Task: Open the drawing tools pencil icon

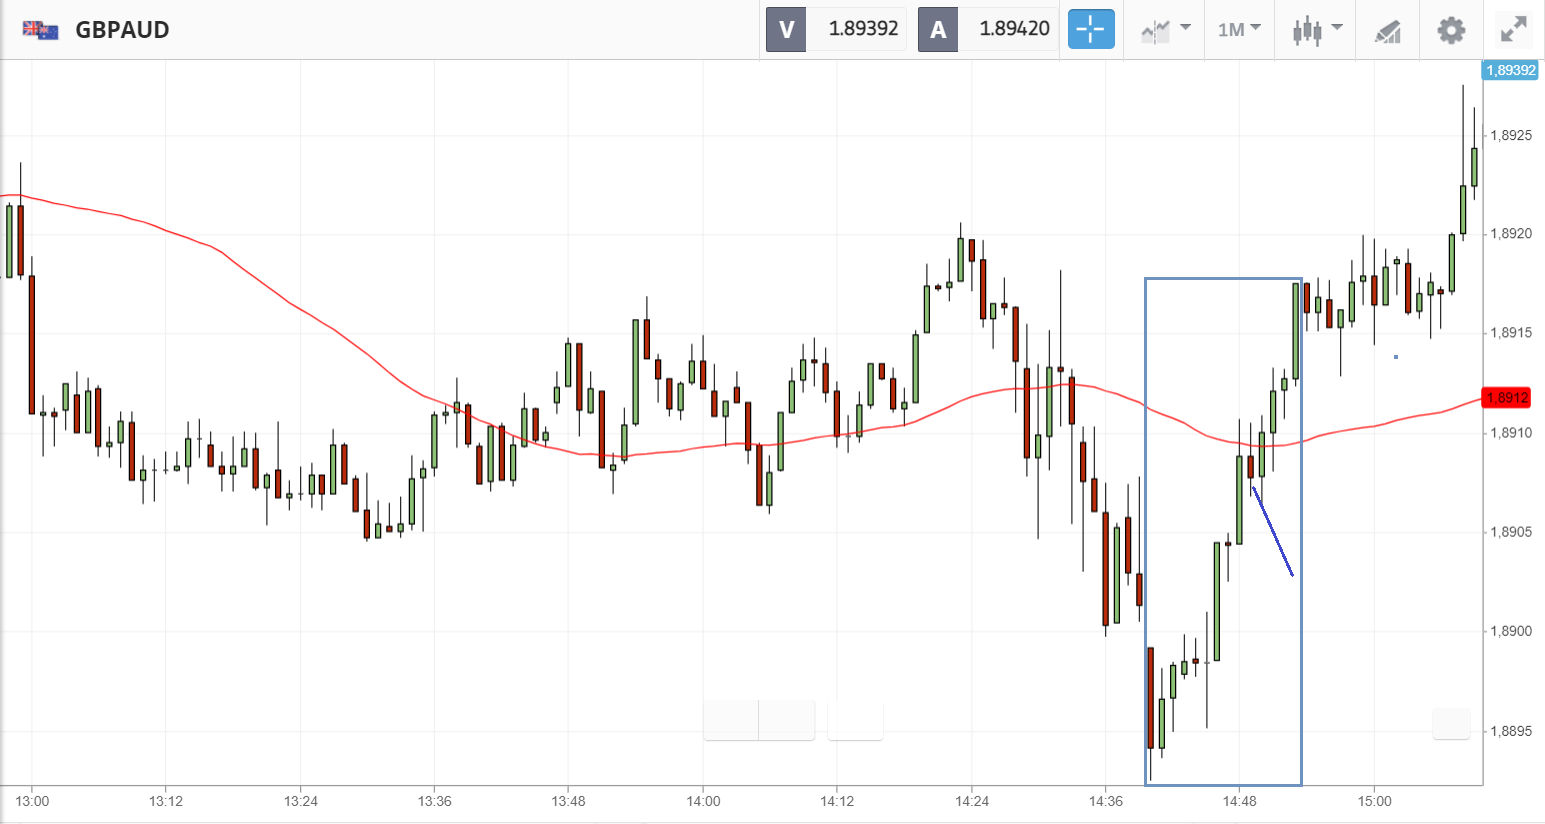Action: 1387,30
